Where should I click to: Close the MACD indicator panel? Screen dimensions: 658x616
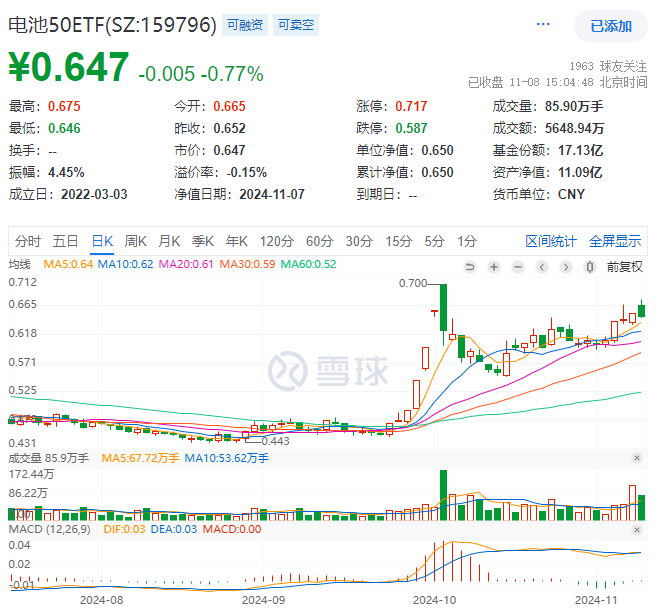[637, 530]
